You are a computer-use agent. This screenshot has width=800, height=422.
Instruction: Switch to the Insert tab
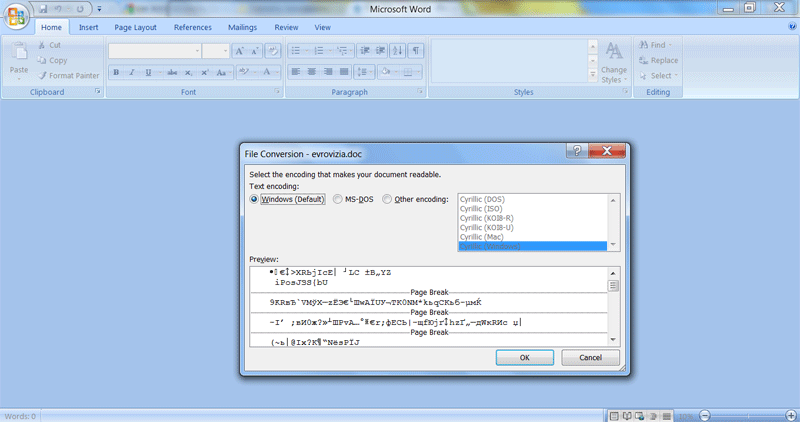coord(88,28)
